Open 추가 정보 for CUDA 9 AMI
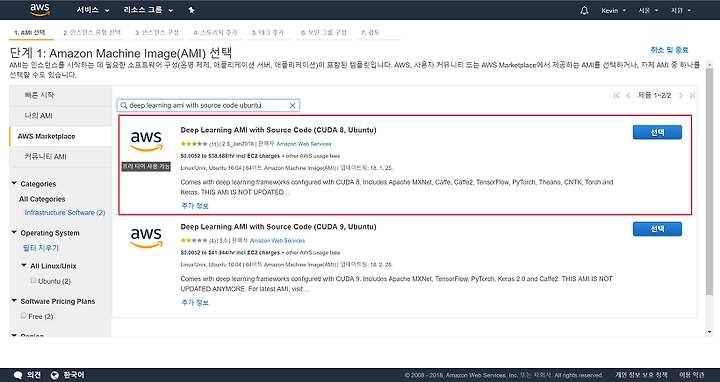 [x=195, y=303]
